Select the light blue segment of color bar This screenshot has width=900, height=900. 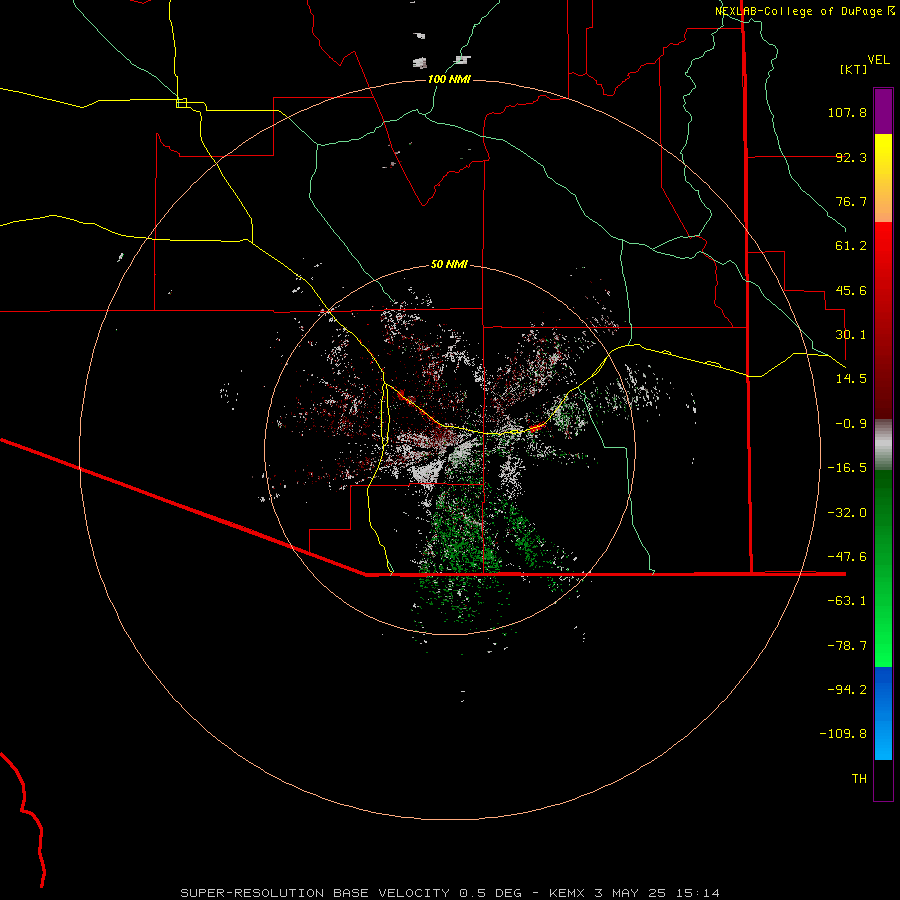(x=883, y=738)
